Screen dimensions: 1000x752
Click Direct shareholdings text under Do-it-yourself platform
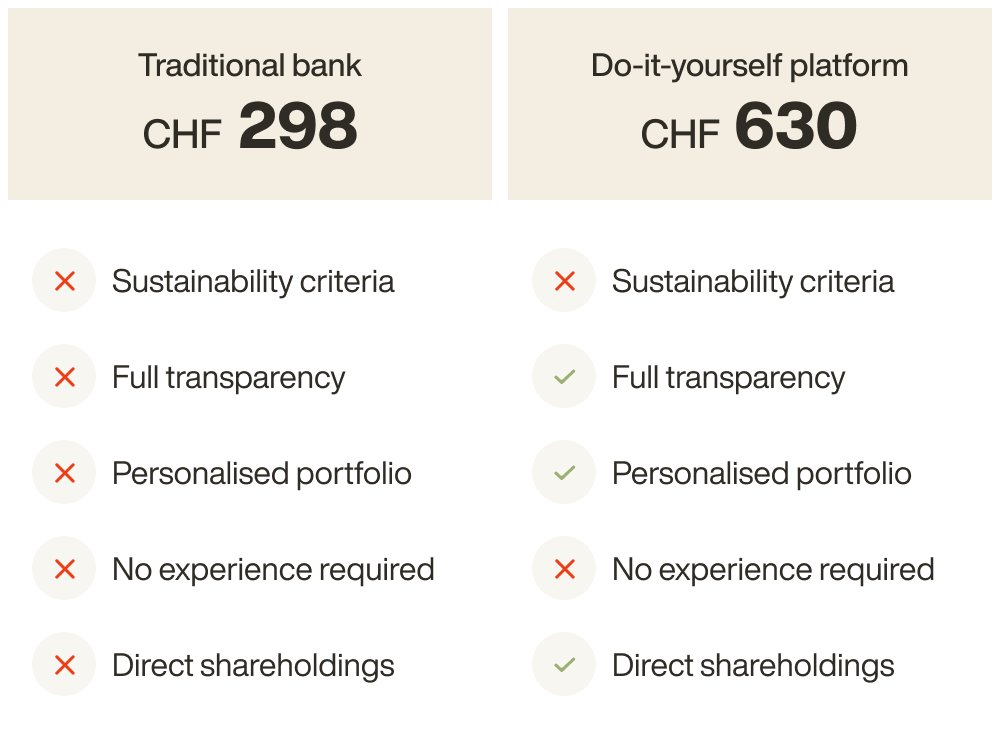tap(753, 665)
